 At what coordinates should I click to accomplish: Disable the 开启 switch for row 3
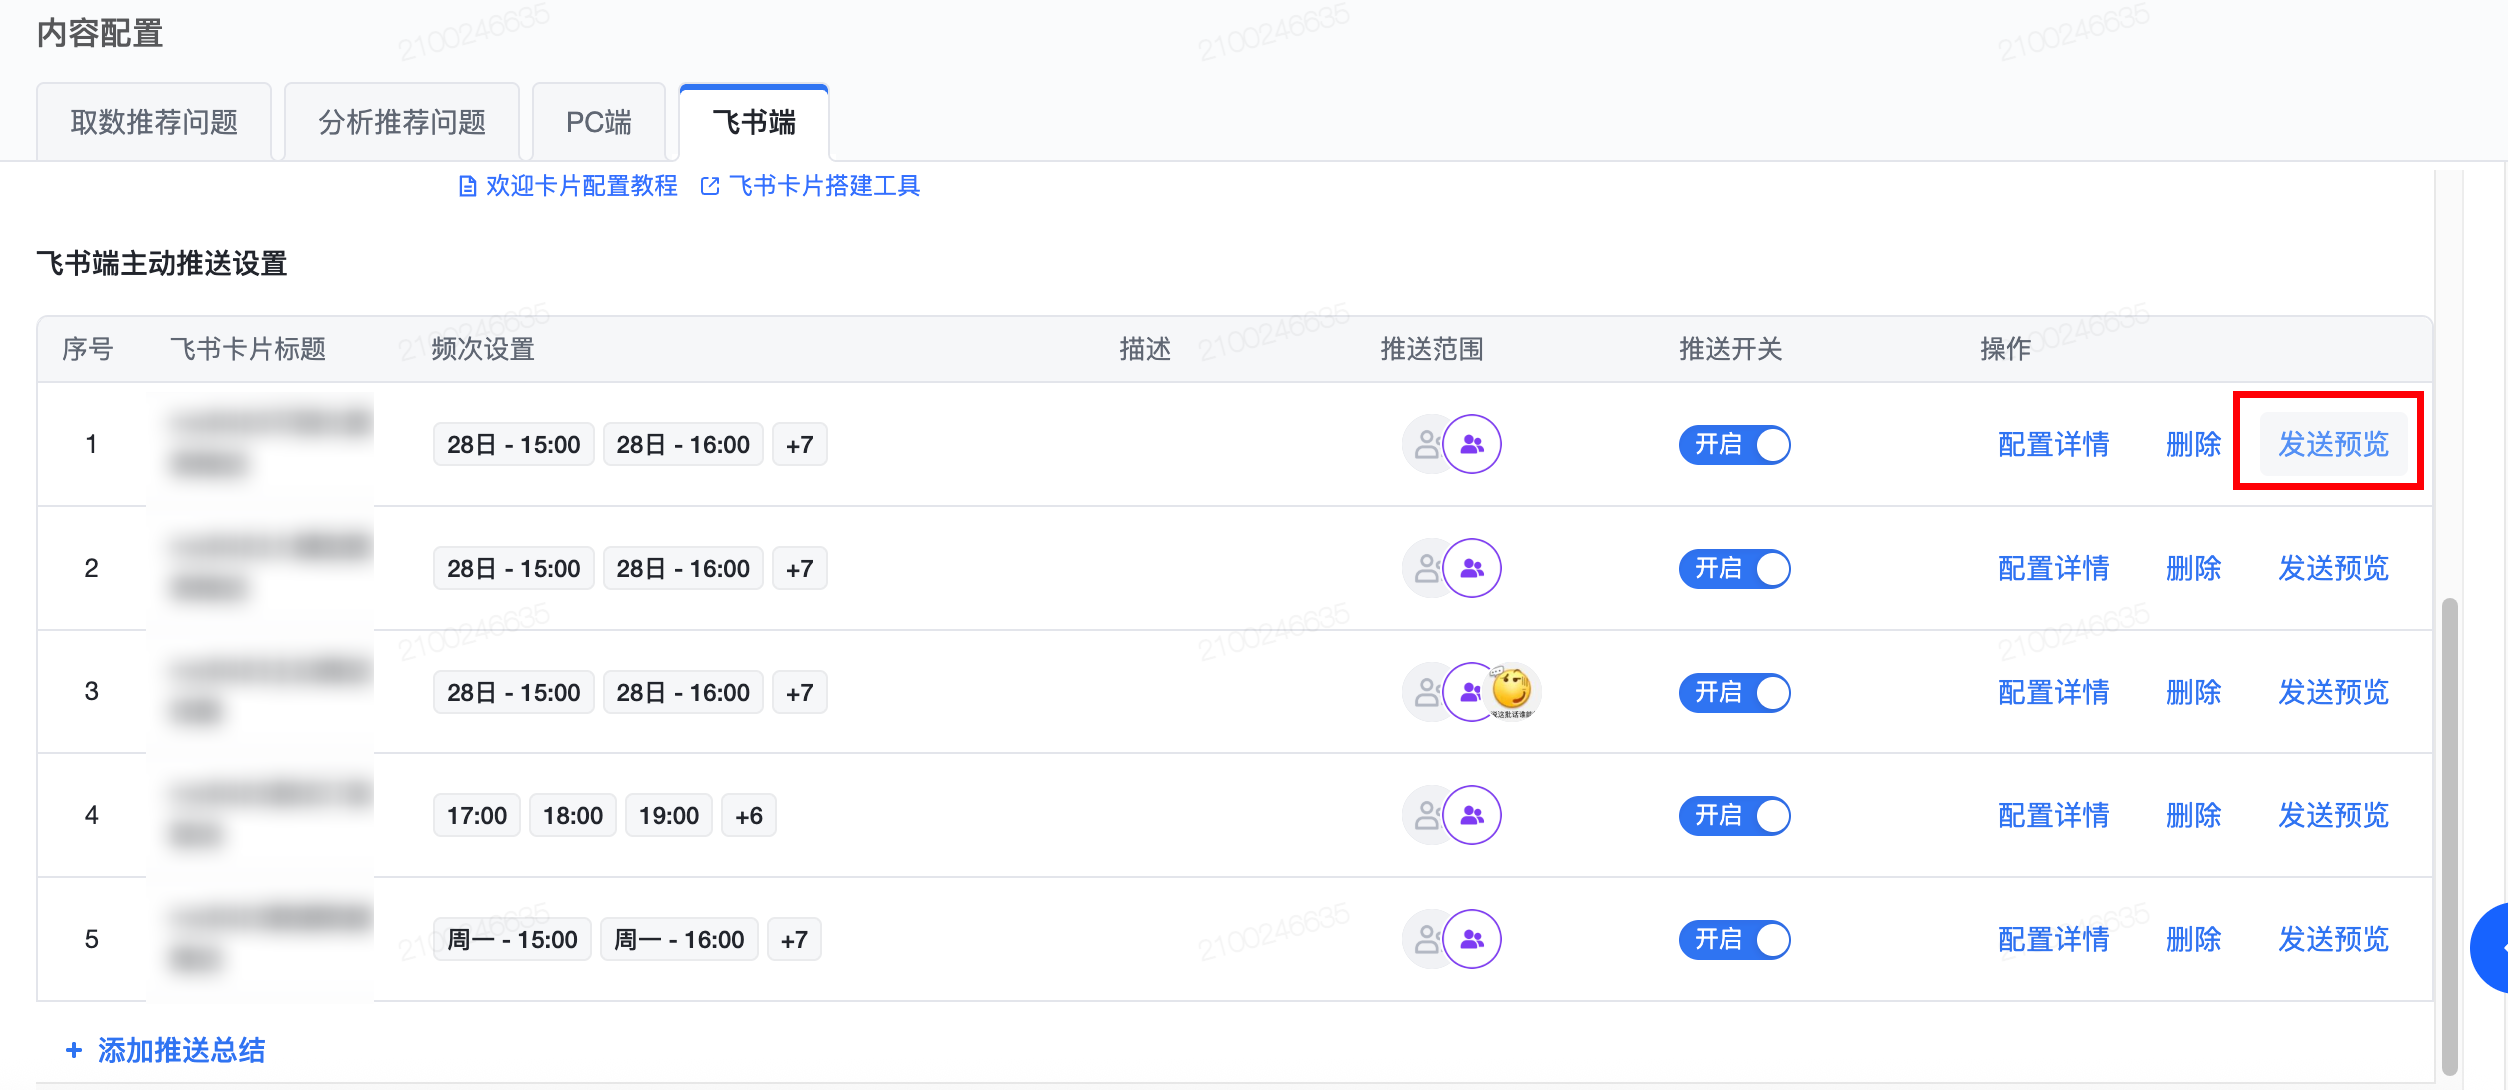(x=1734, y=692)
